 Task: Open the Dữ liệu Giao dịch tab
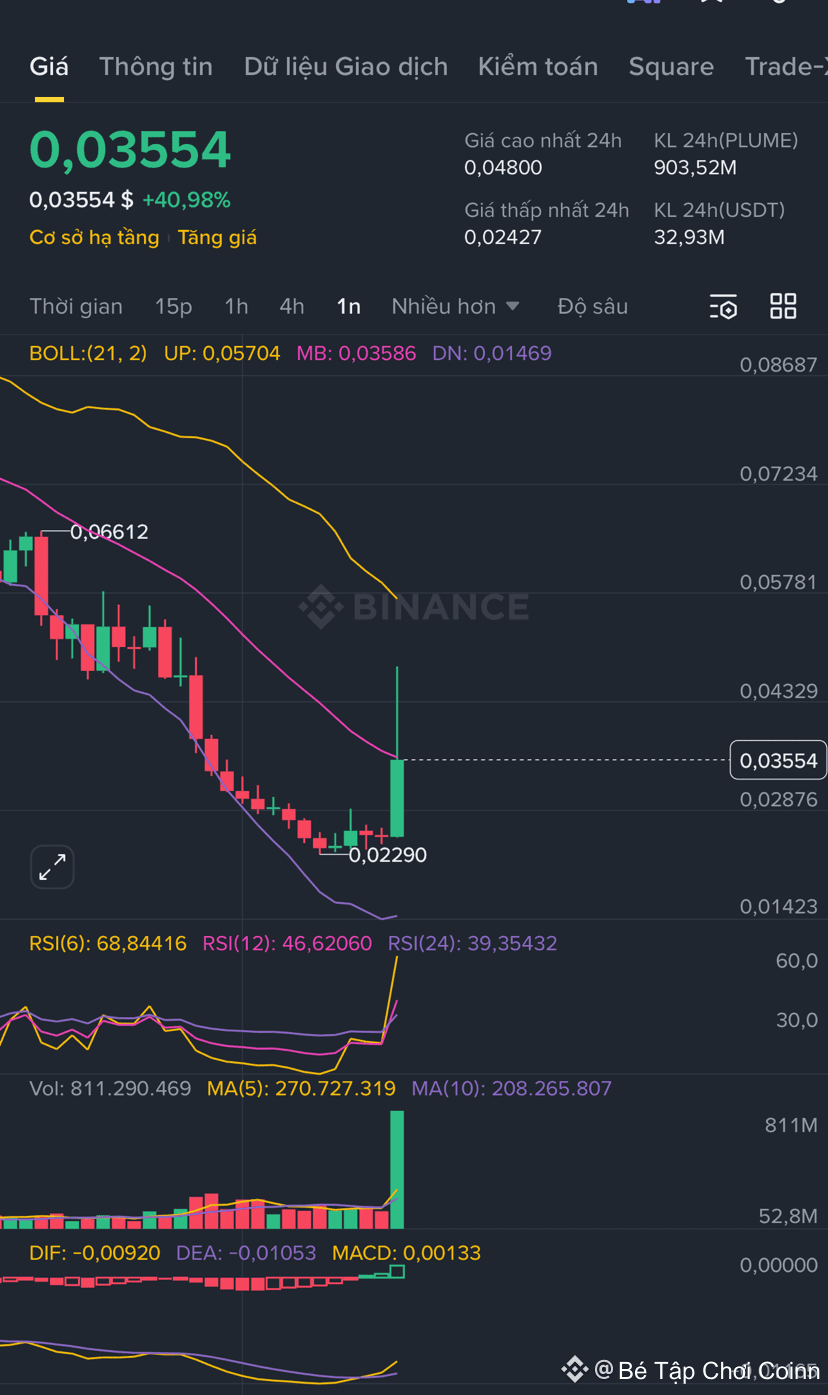(346, 67)
